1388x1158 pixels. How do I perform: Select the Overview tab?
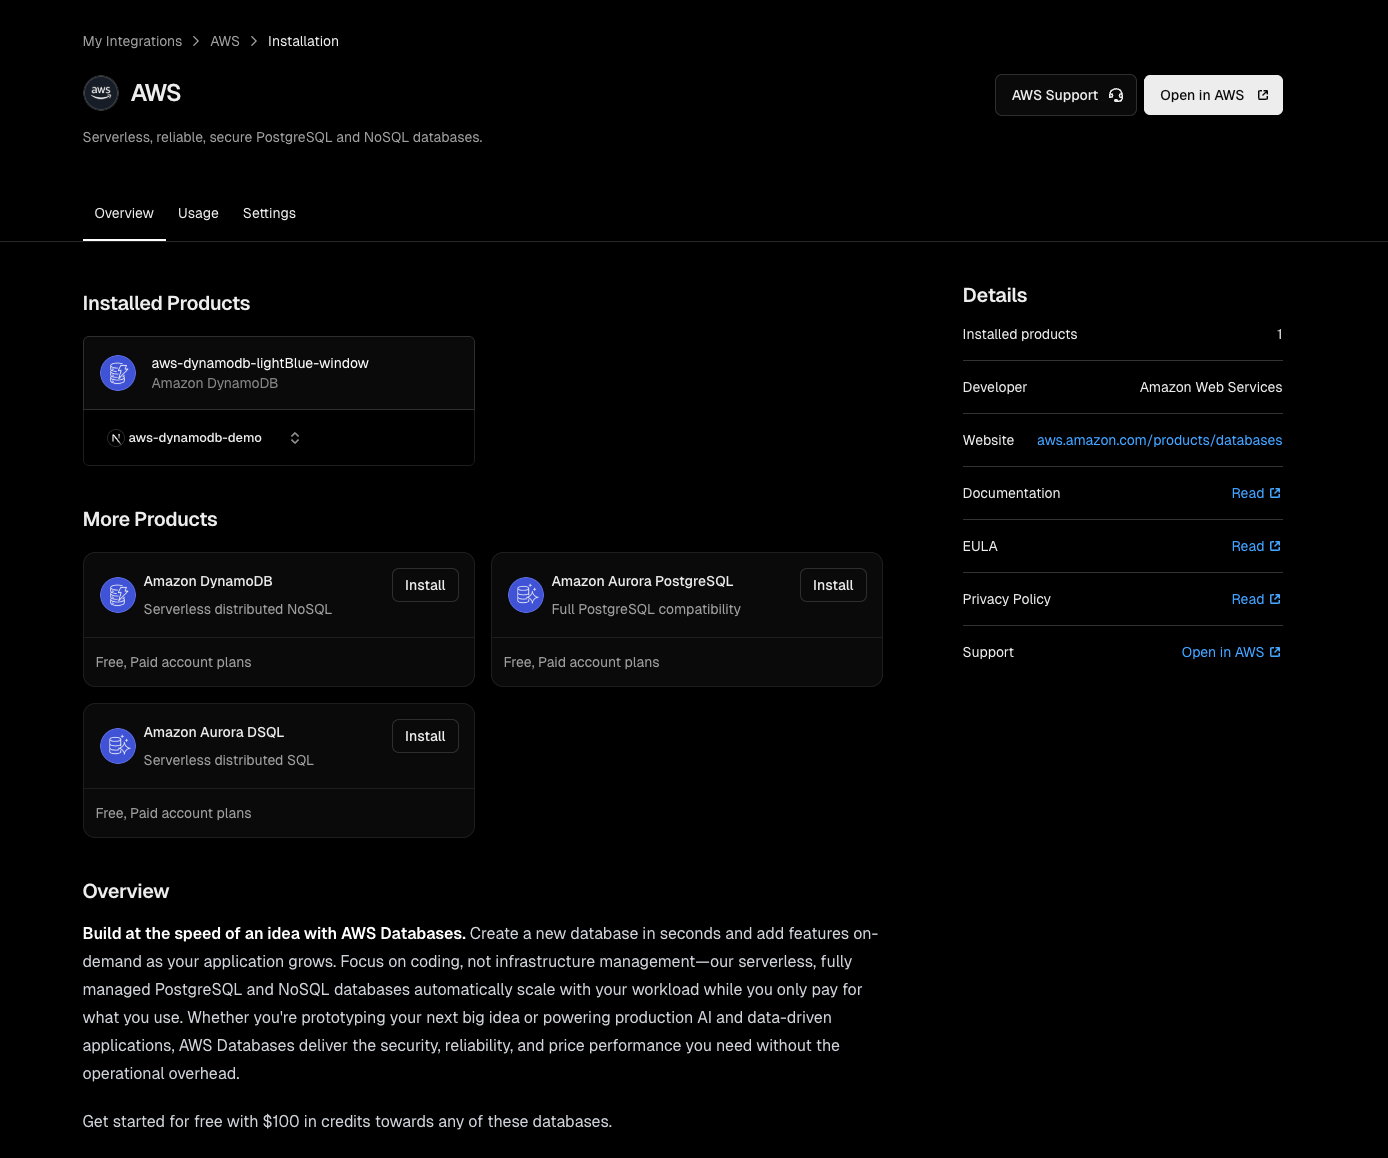click(x=124, y=213)
